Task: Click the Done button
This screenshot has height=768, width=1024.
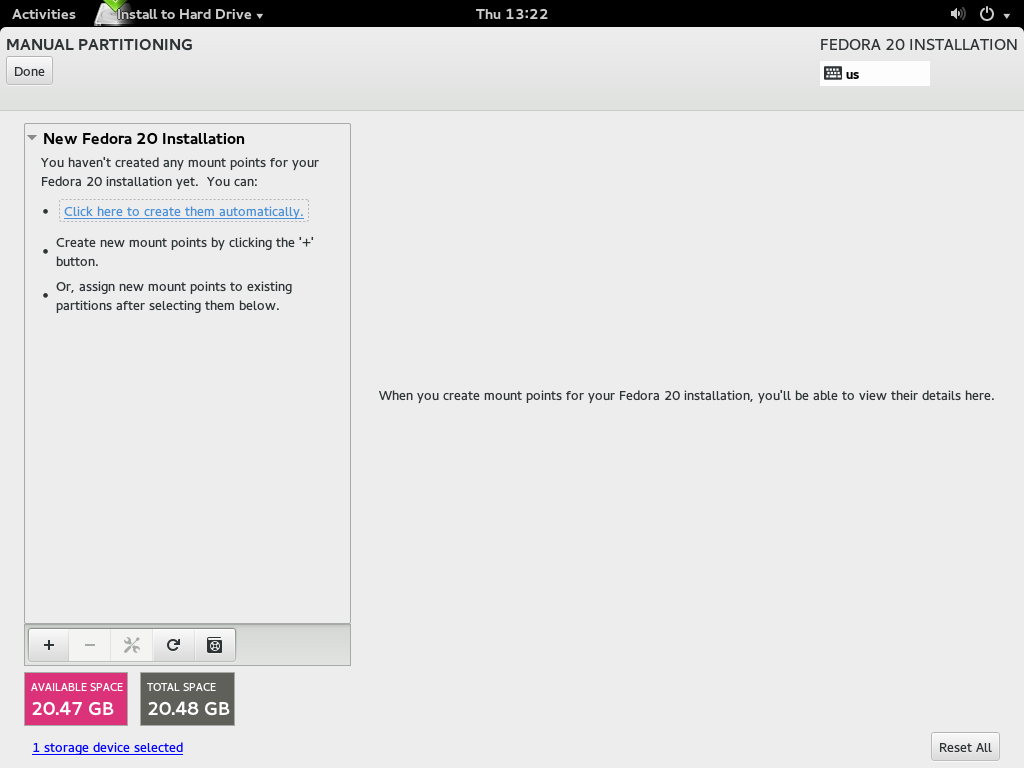Action: (29, 71)
